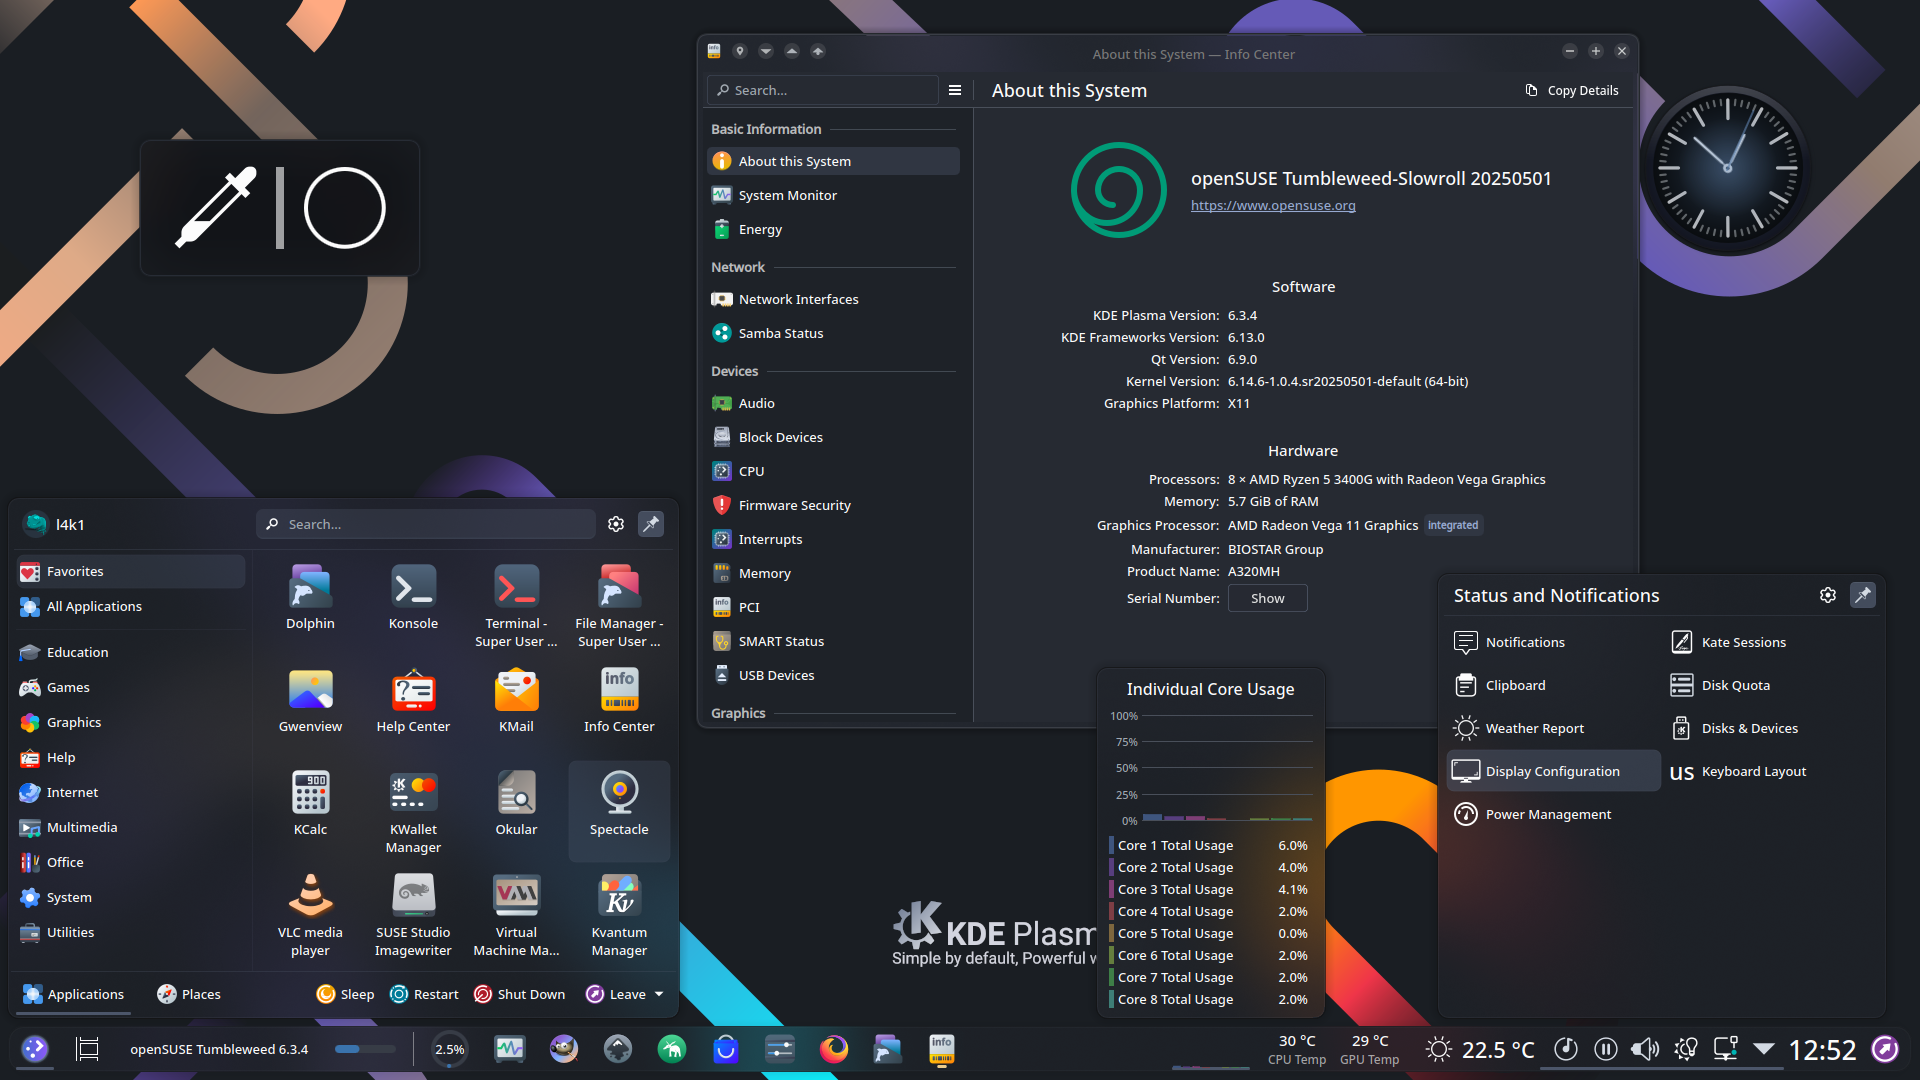Select the All Applications category

131,607
